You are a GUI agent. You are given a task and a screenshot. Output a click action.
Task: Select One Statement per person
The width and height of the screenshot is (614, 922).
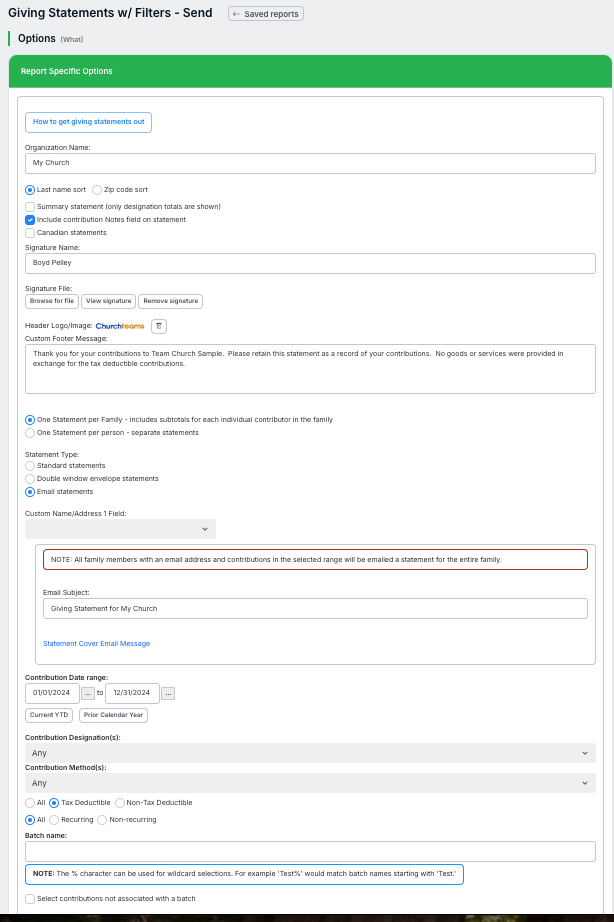(x=30, y=433)
